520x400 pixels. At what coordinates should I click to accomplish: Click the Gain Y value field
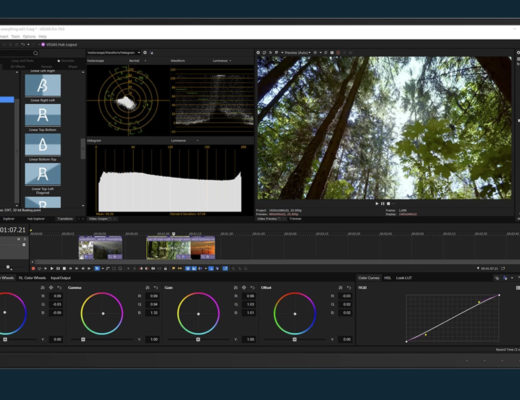(250, 339)
